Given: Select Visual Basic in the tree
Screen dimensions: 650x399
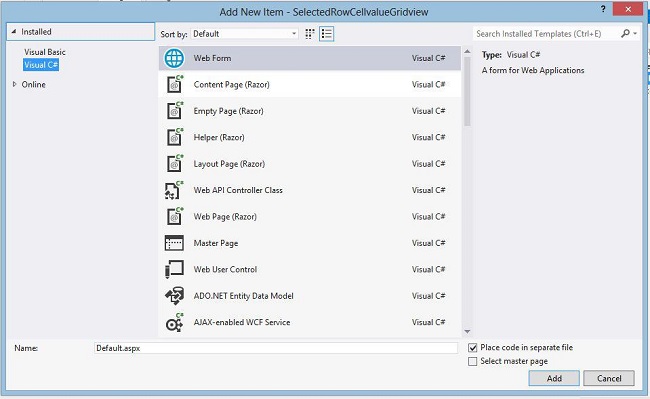Looking at the screenshot, I should tap(45, 52).
